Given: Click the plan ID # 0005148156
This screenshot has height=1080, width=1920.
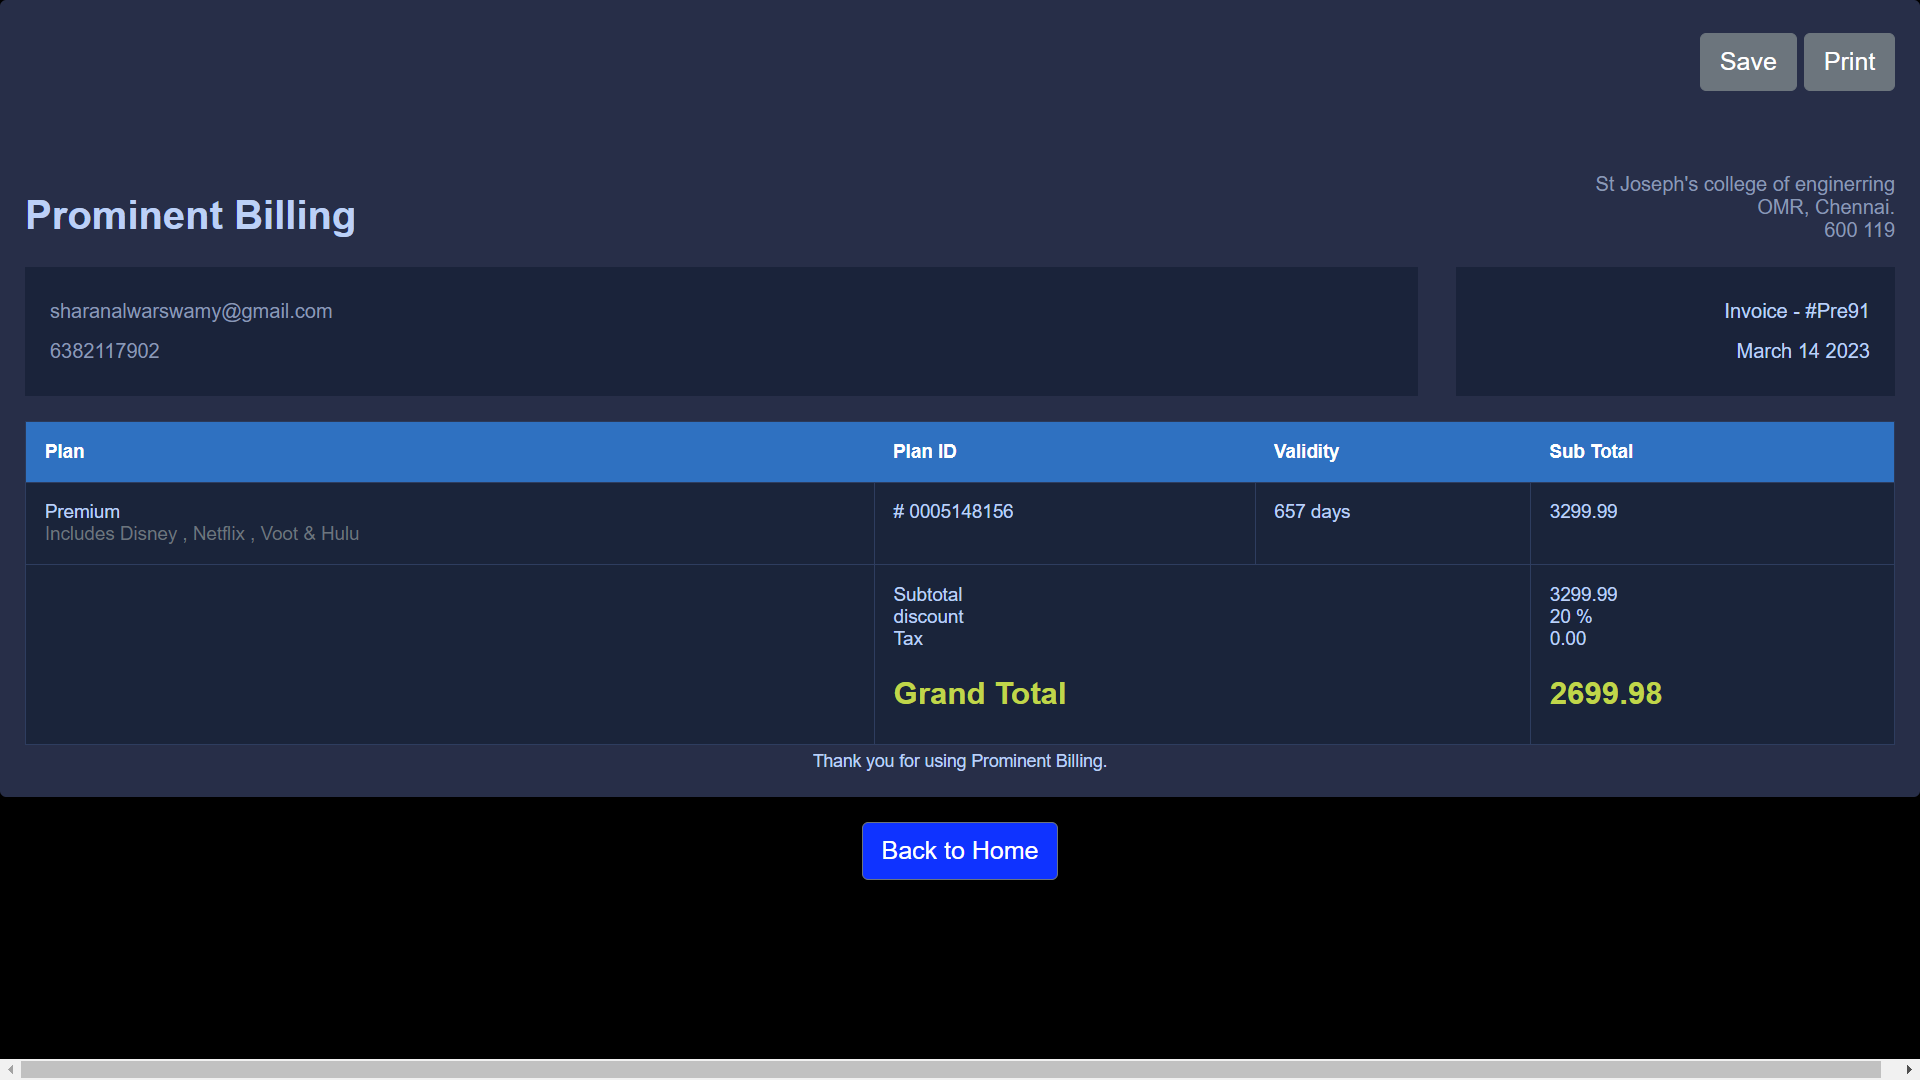Looking at the screenshot, I should (x=953, y=511).
